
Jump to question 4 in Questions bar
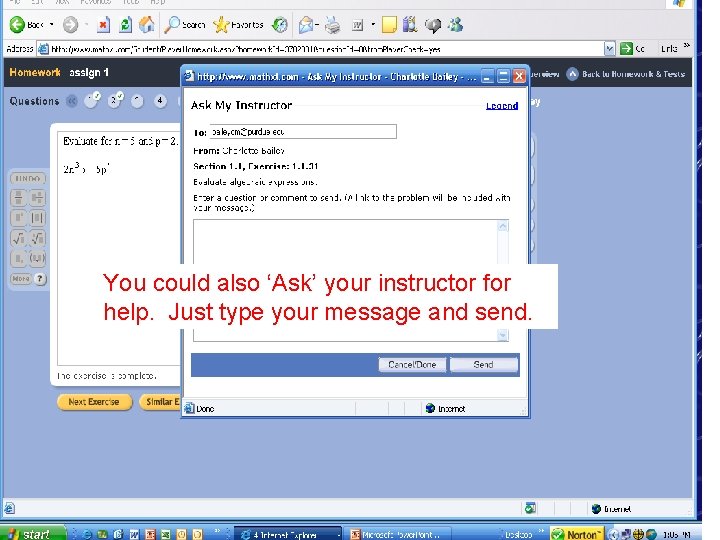click(x=160, y=101)
